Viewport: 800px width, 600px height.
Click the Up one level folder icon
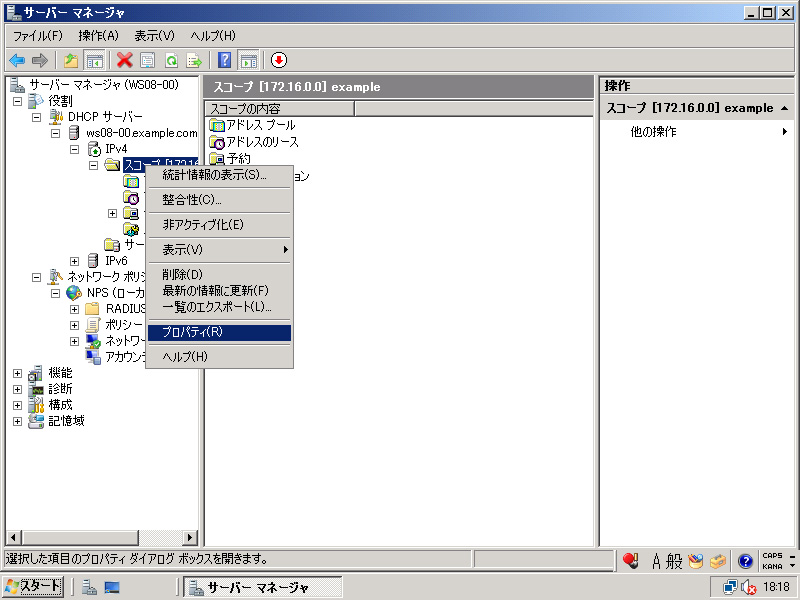point(71,60)
